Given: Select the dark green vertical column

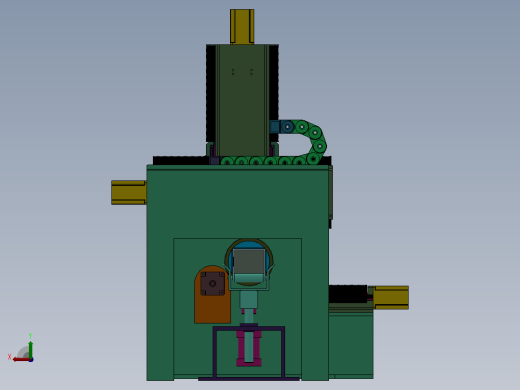Looking at the screenshot, I should tap(242, 100).
